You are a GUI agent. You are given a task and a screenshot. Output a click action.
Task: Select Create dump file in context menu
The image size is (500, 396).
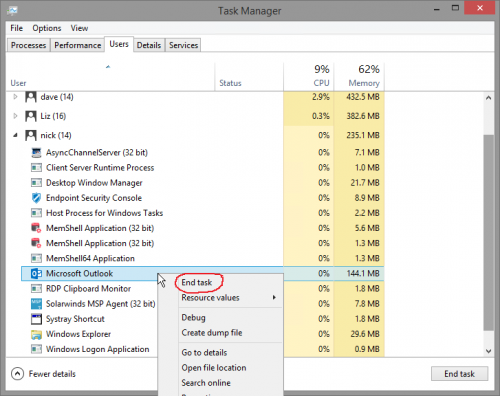pyautogui.click(x=212, y=333)
